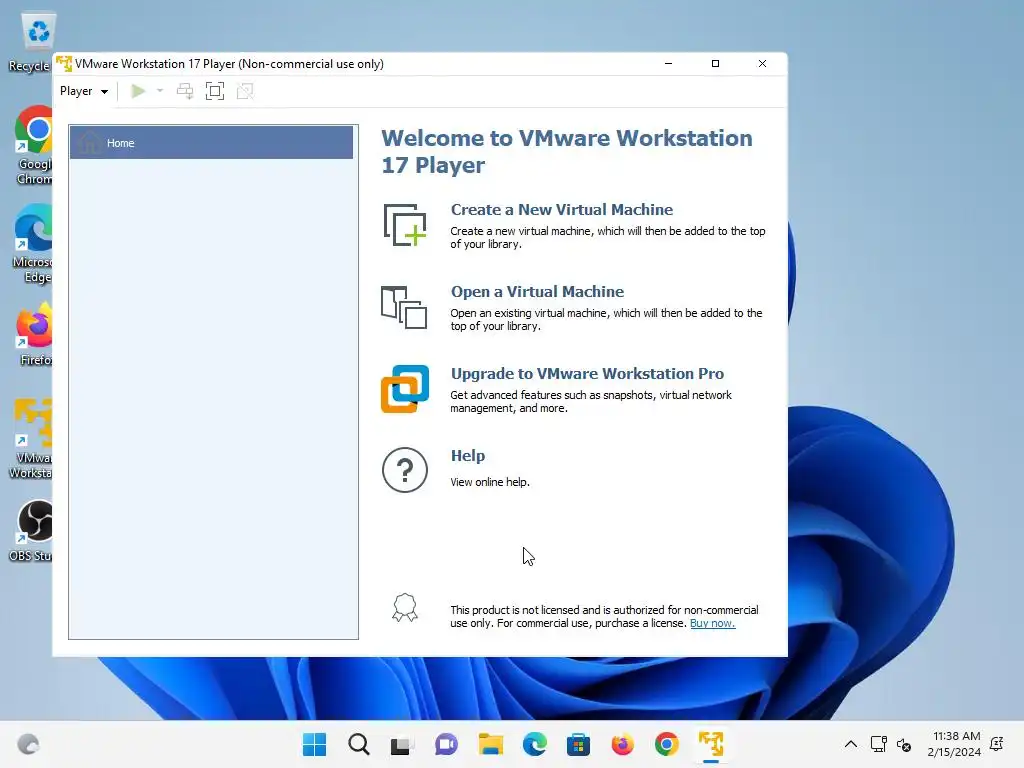Click the muted volume tray icon
The height and width of the screenshot is (768, 1024).
(904, 744)
